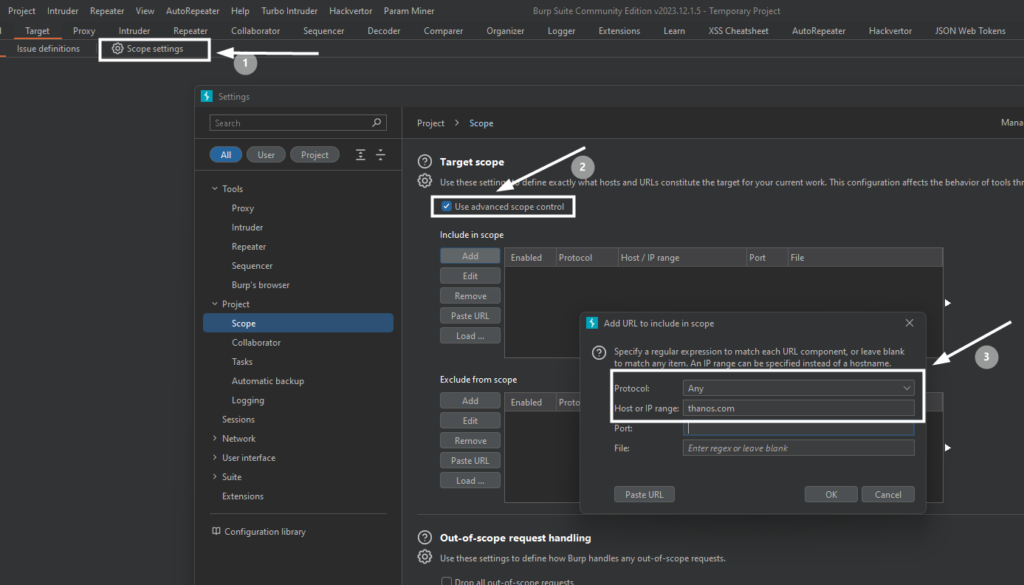The image size is (1024, 585).
Task: Switch to the Decoder tab
Action: point(384,31)
